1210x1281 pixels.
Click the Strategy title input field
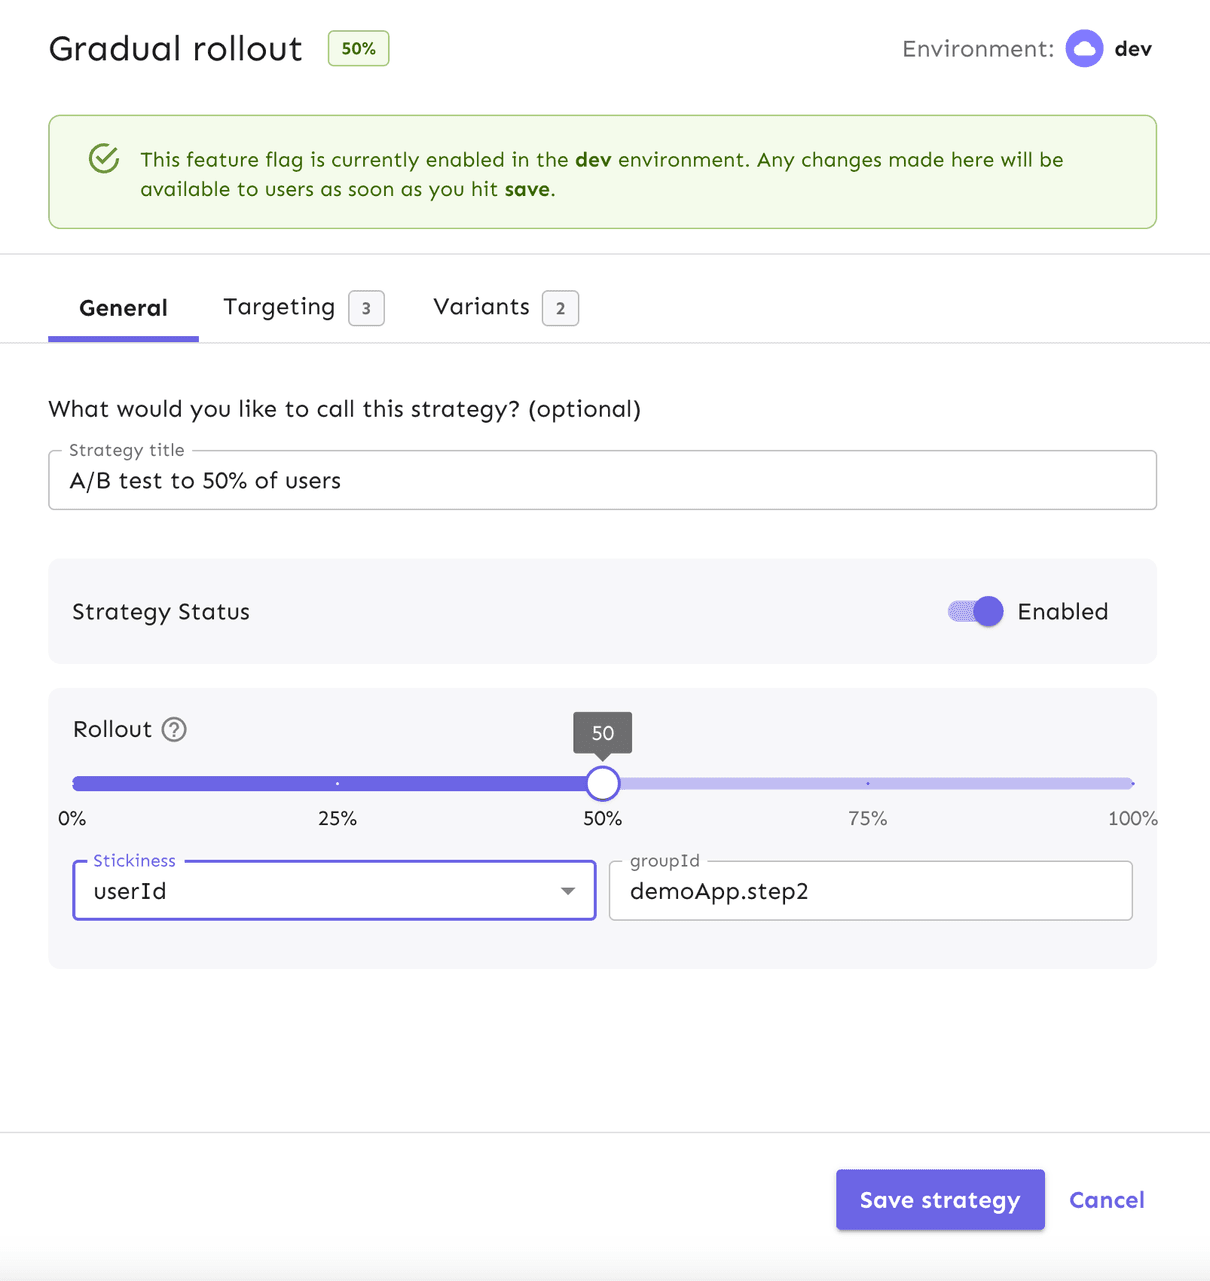(x=602, y=481)
